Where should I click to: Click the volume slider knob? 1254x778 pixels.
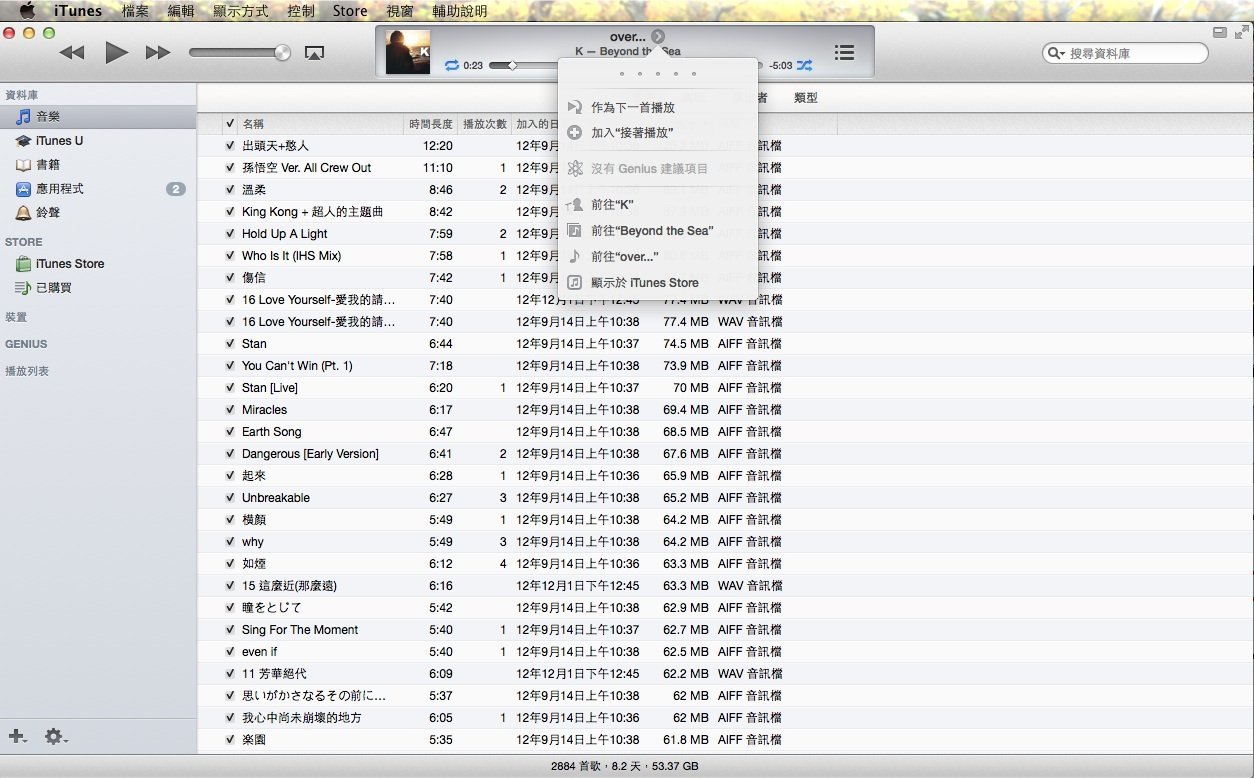click(x=282, y=53)
